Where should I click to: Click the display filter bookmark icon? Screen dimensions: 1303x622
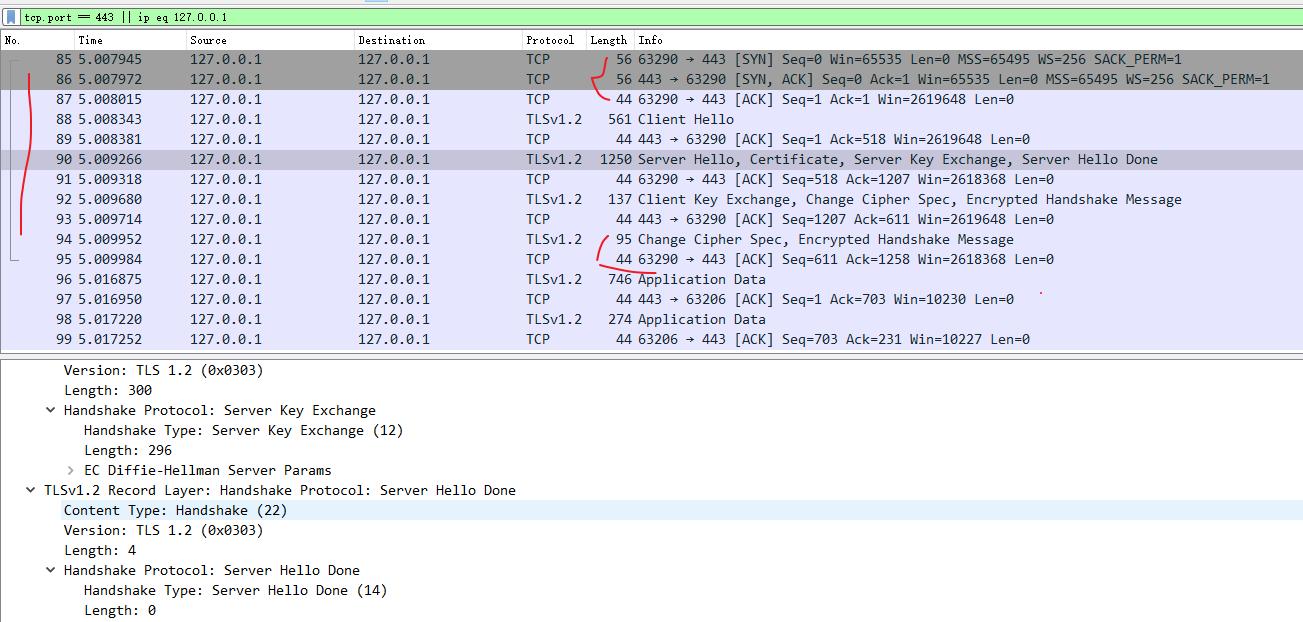(x=11, y=17)
